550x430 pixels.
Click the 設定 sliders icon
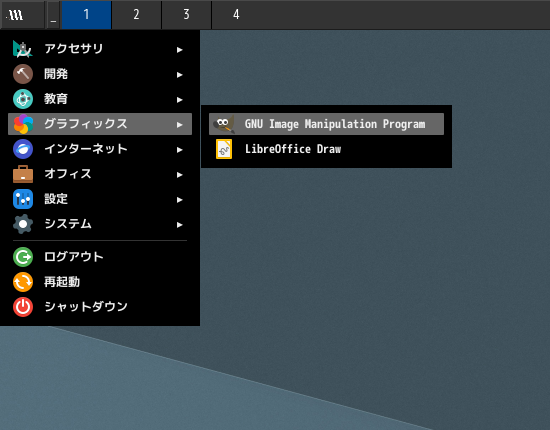tap(23, 199)
